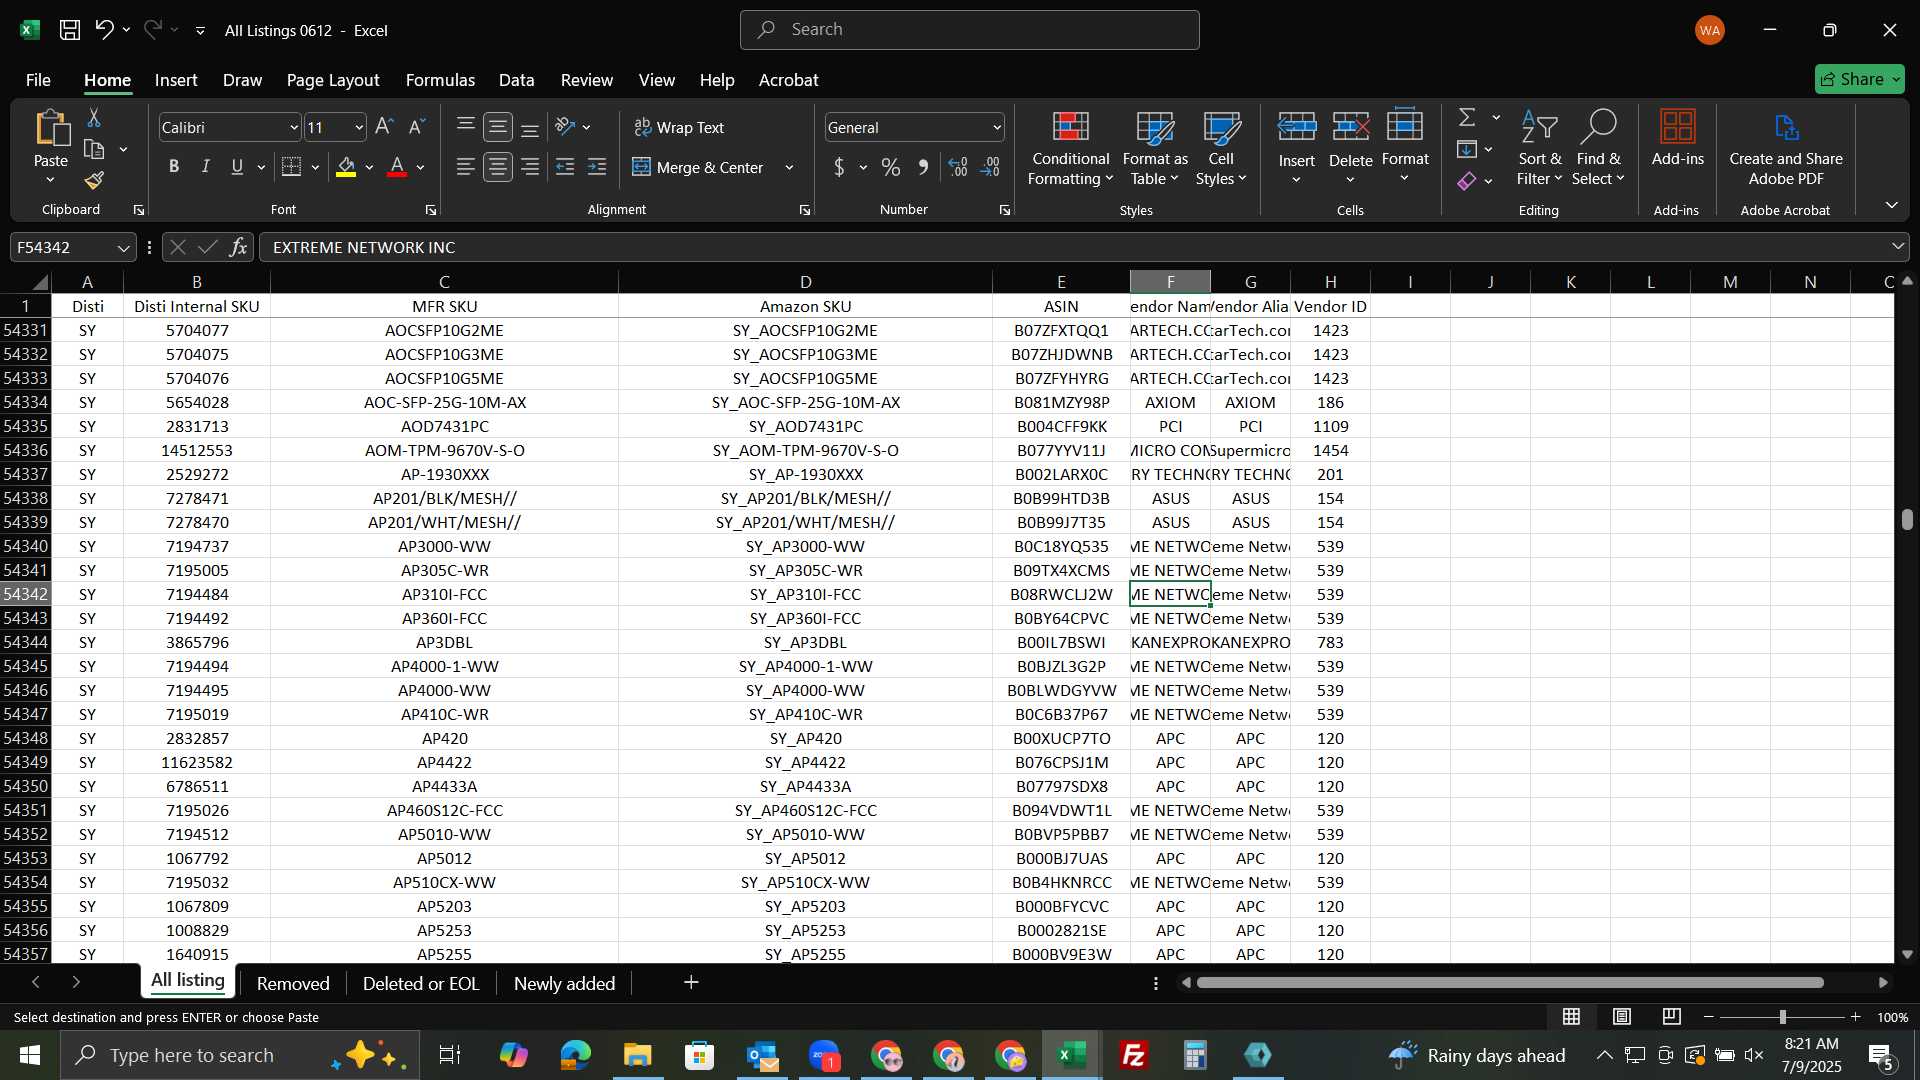Screen dimensions: 1920x1080
Task: Open Conditional Formatting
Action: pyautogui.click(x=1070, y=148)
